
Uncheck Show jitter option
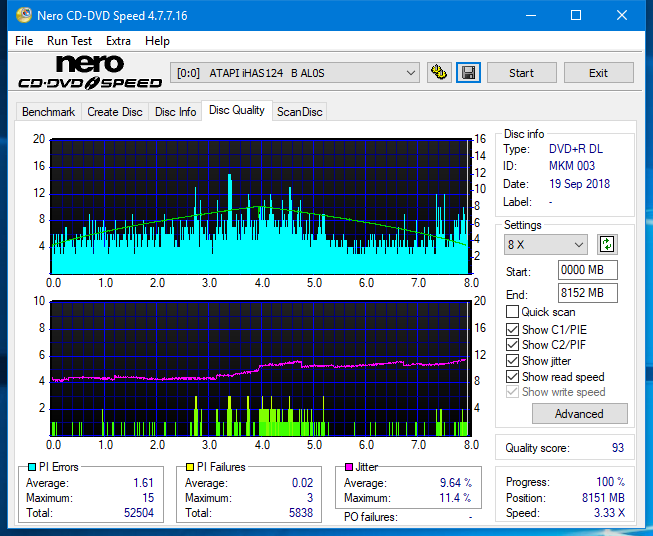tap(512, 361)
